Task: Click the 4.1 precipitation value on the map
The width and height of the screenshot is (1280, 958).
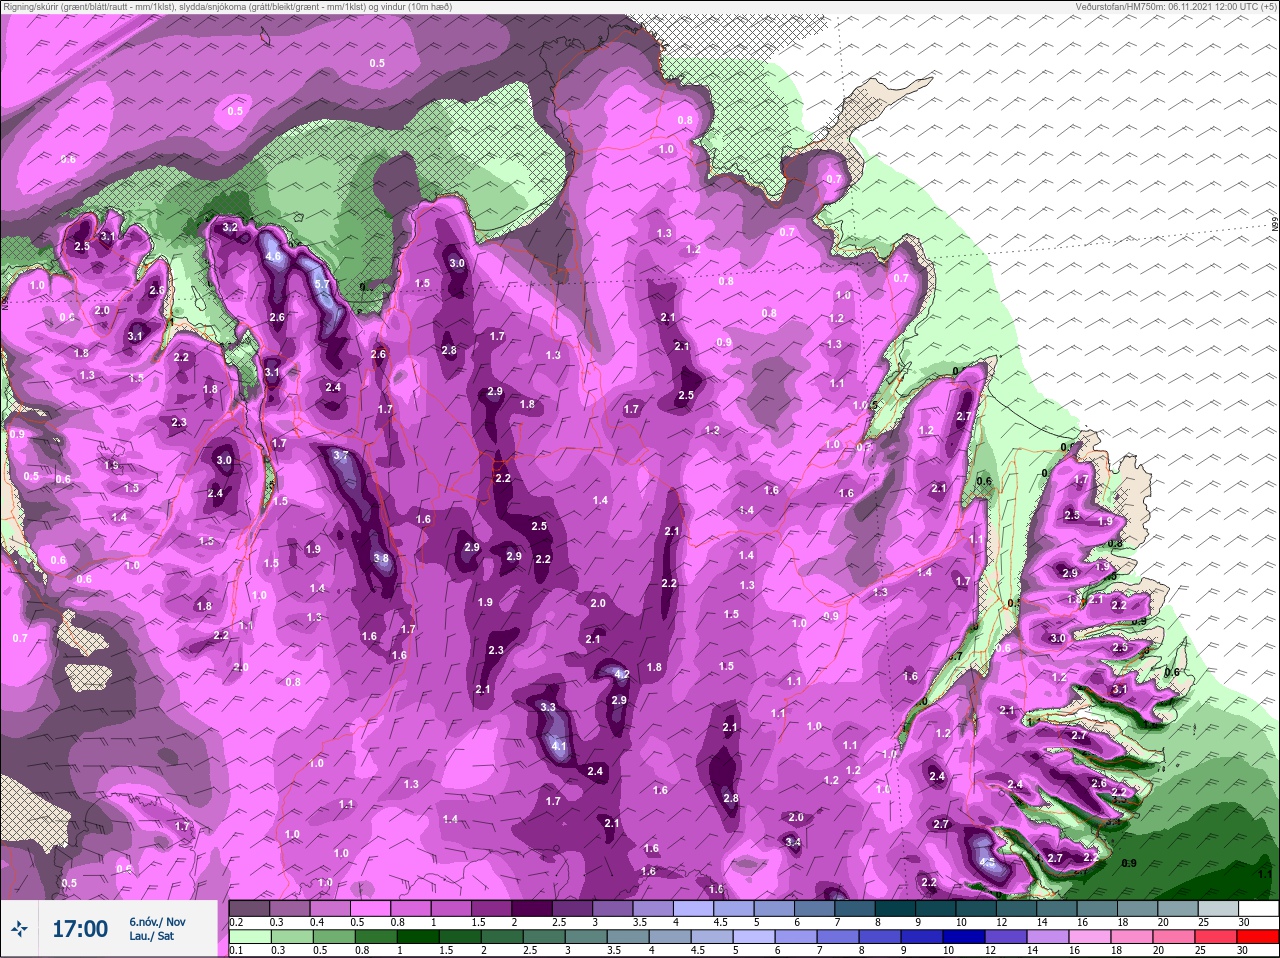Action: [x=559, y=746]
